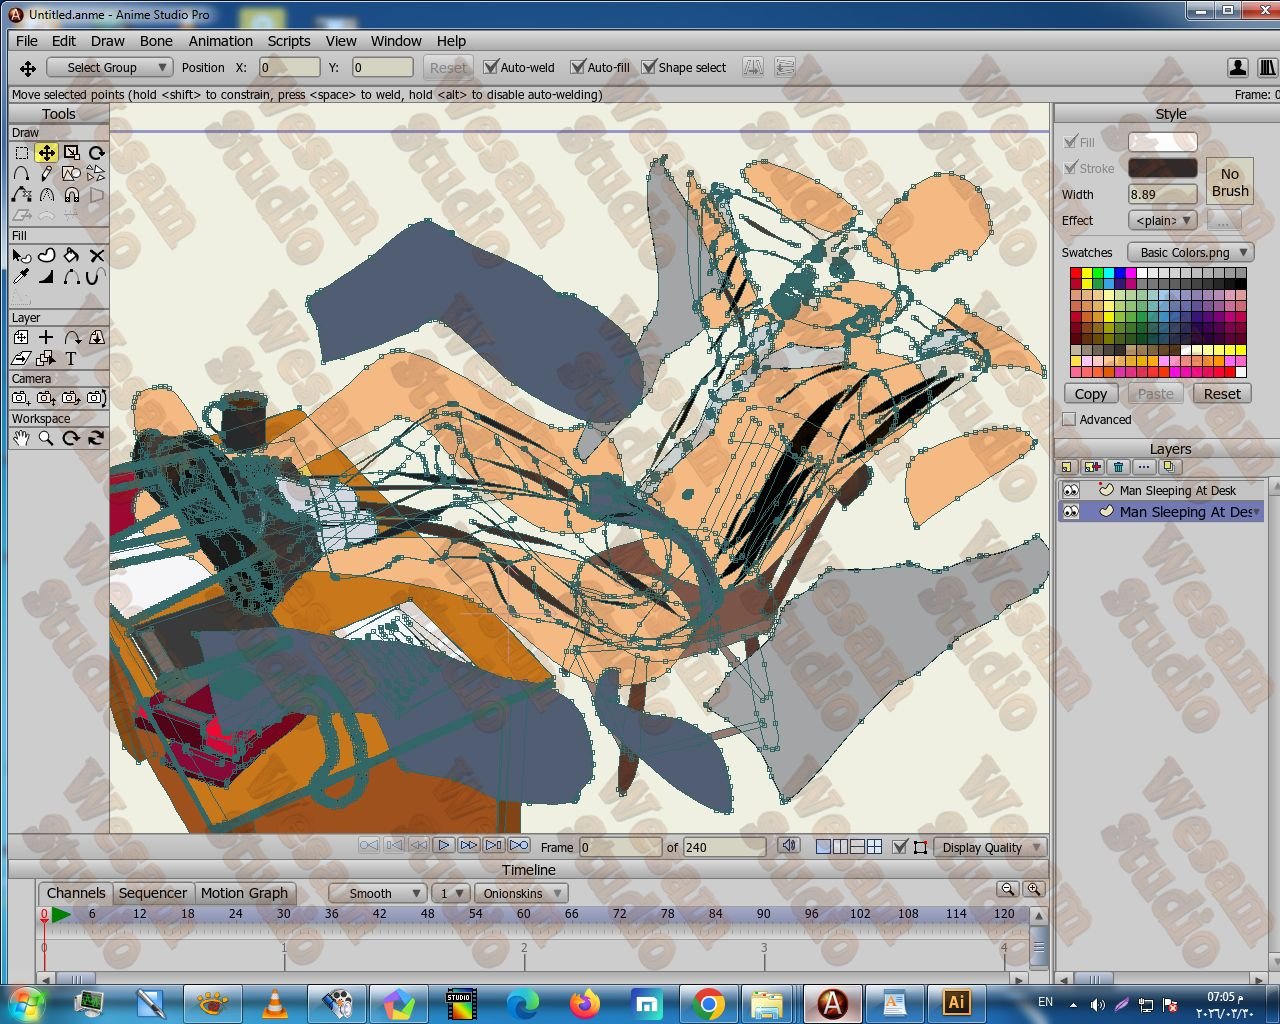Select the Track Camera tool
Image resolution: width=1280 pixels, height=1024 pixels.
click(21, 398)
